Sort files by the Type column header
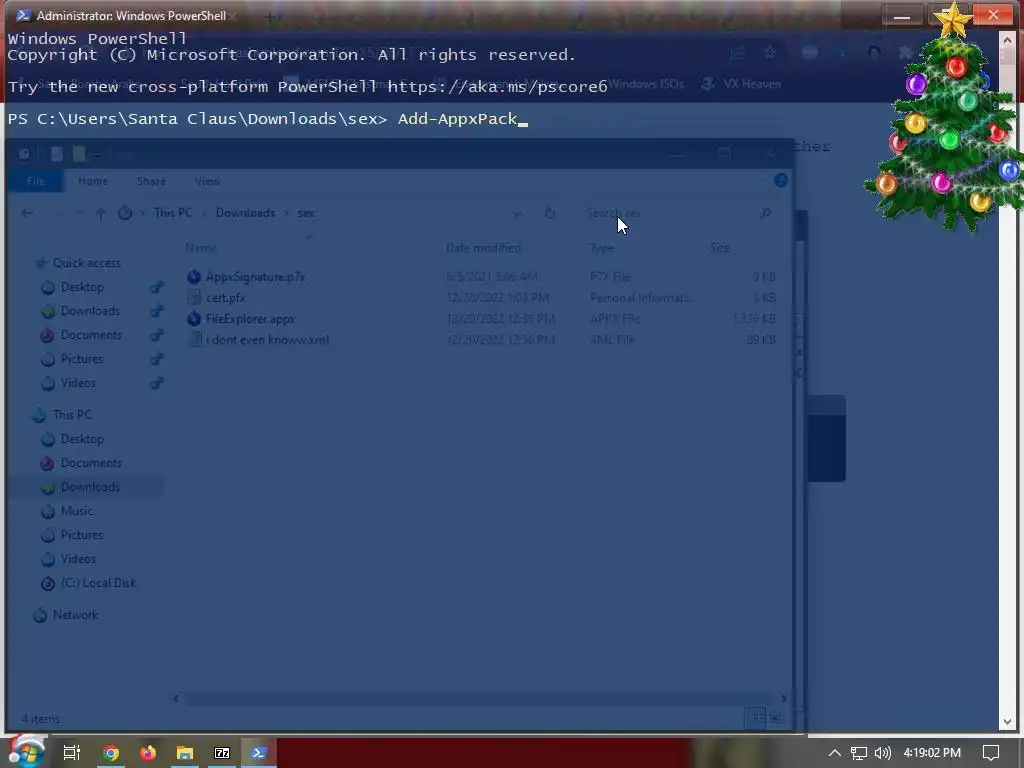The width and height of the screenshot is (1024, 768). (x=602, y=248)
